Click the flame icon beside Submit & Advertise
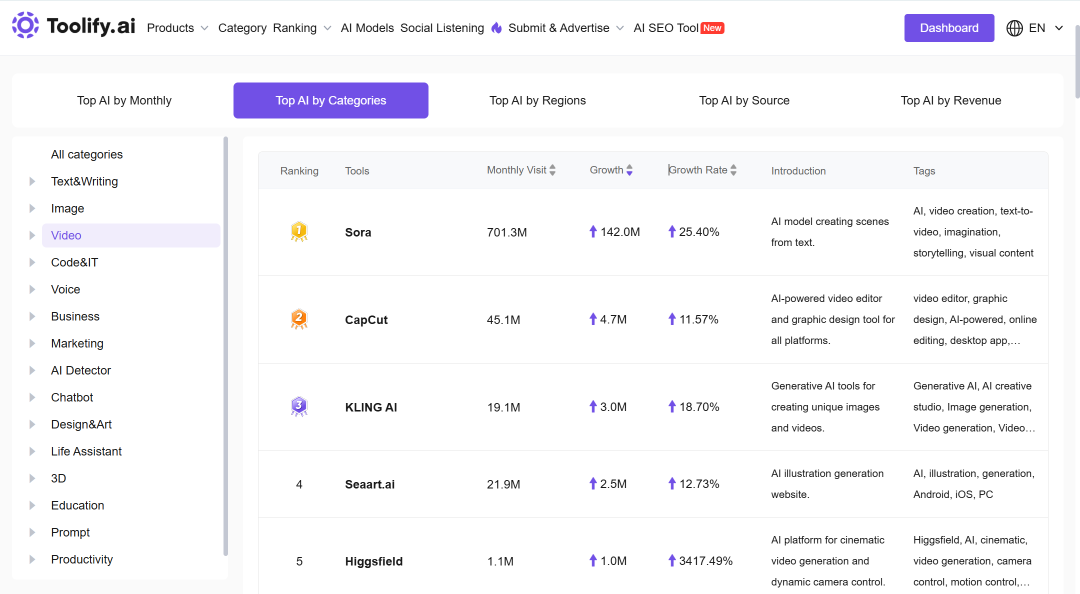Viewport: 1080px width, 594px height. tap(497, 28)
